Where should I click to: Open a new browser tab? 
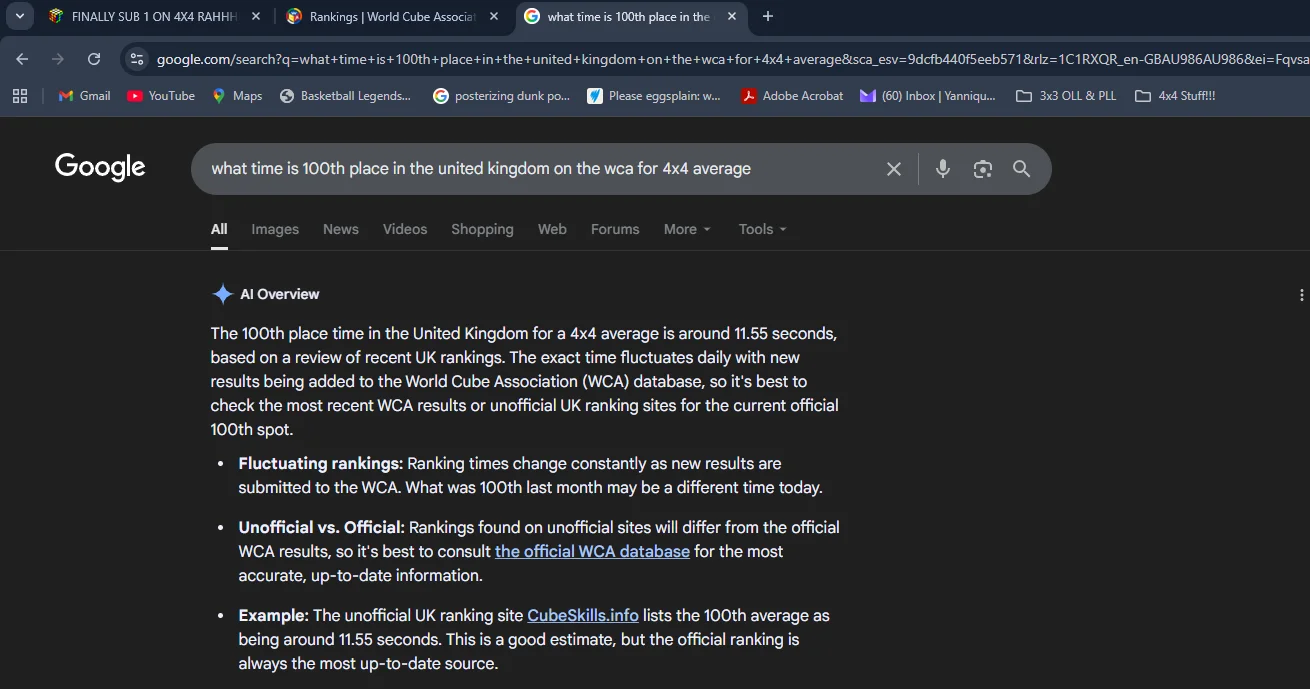click(768, 16)
